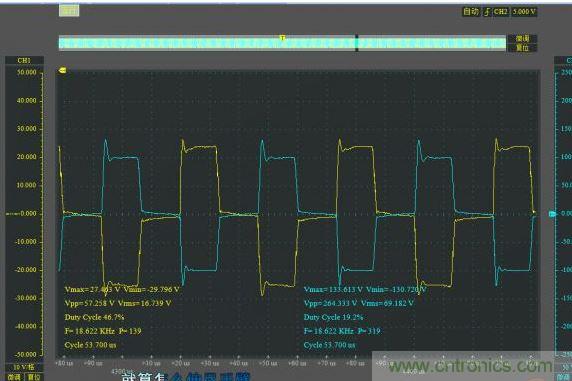Click the 复位 button right of overview bar
The height and width of the screenshot is (381, 572).
coord(522,48)
